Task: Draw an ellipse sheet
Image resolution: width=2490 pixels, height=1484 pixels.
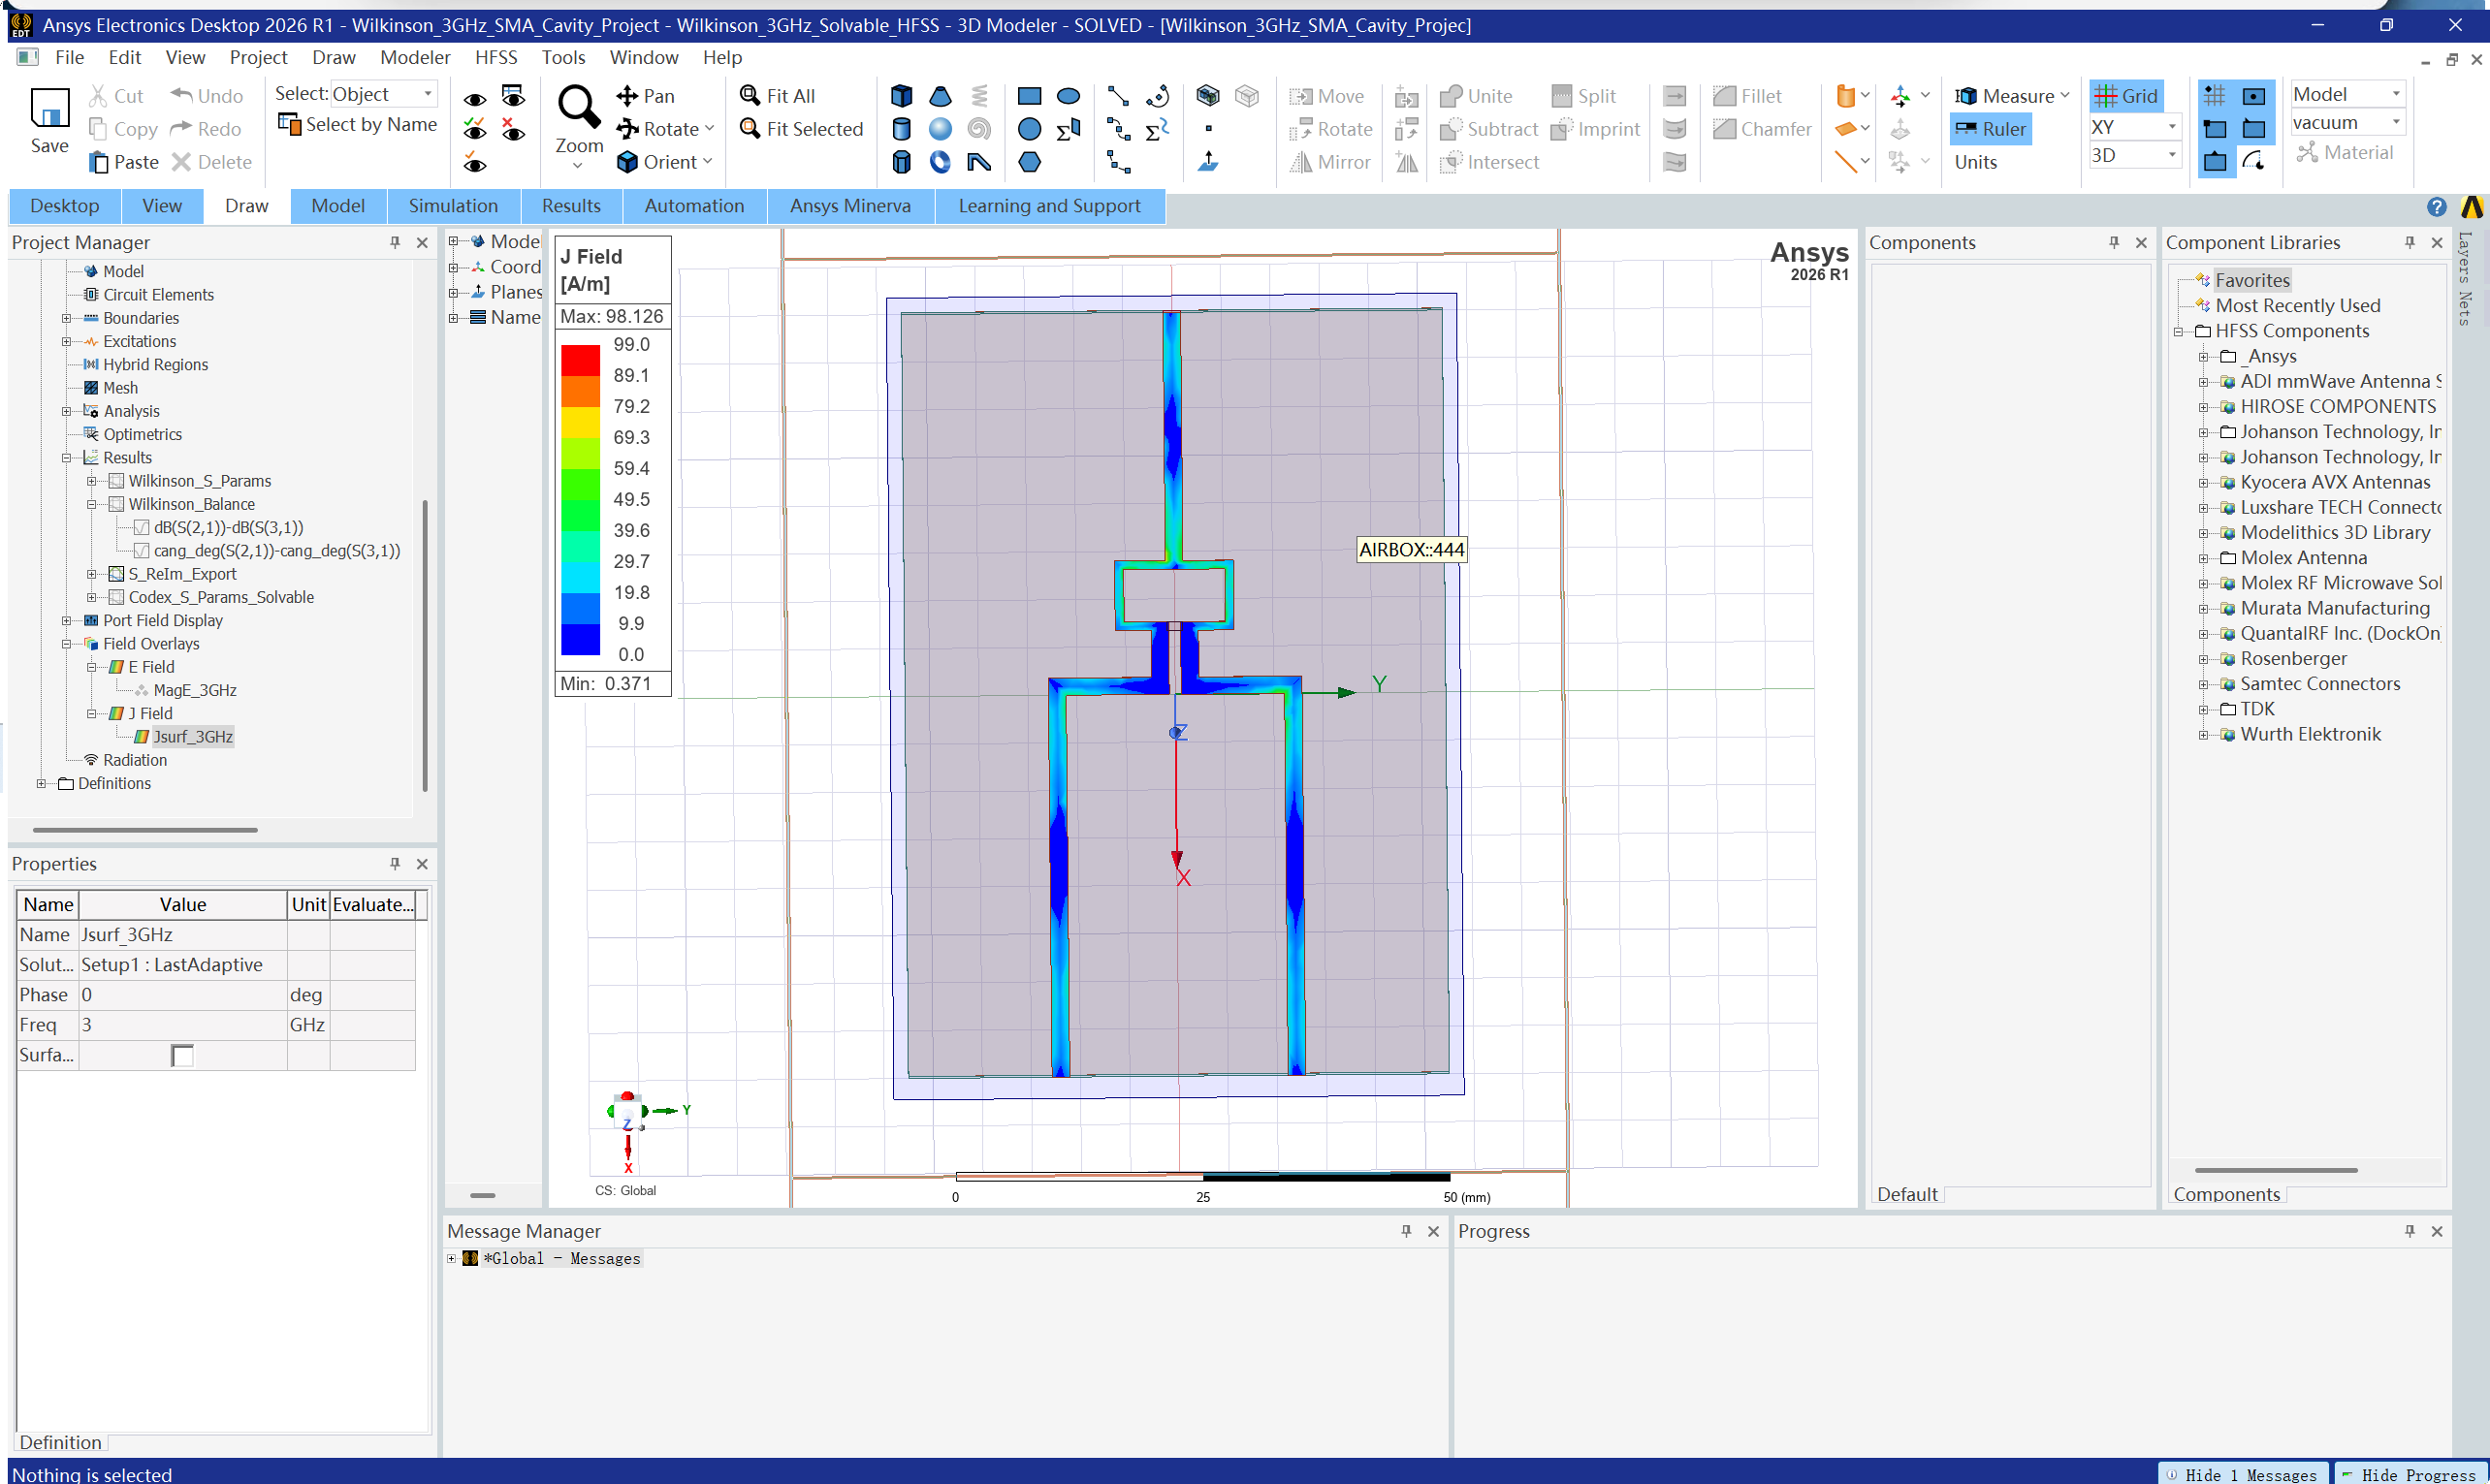Action: [x=1068, y=96]
